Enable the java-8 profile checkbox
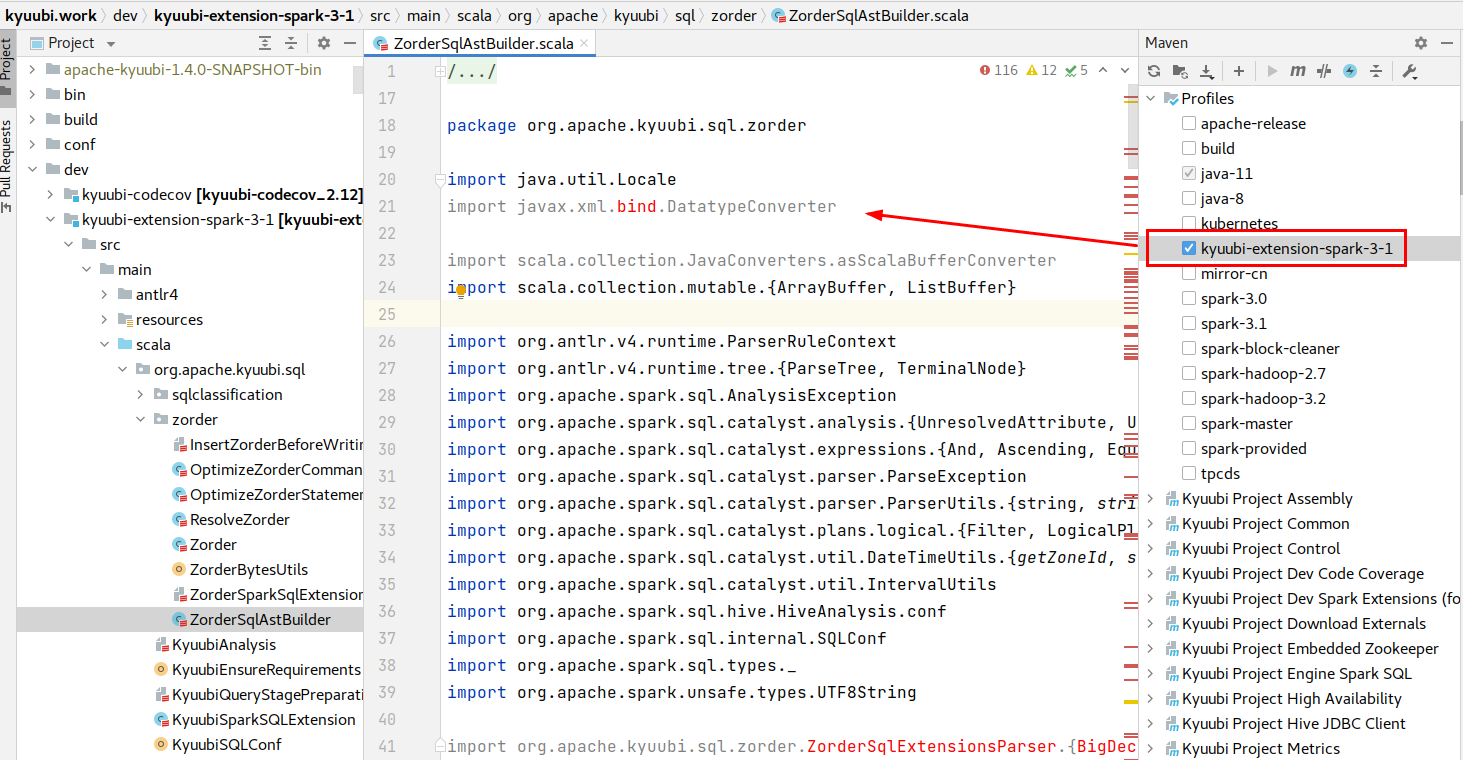 coord(1189,198)
